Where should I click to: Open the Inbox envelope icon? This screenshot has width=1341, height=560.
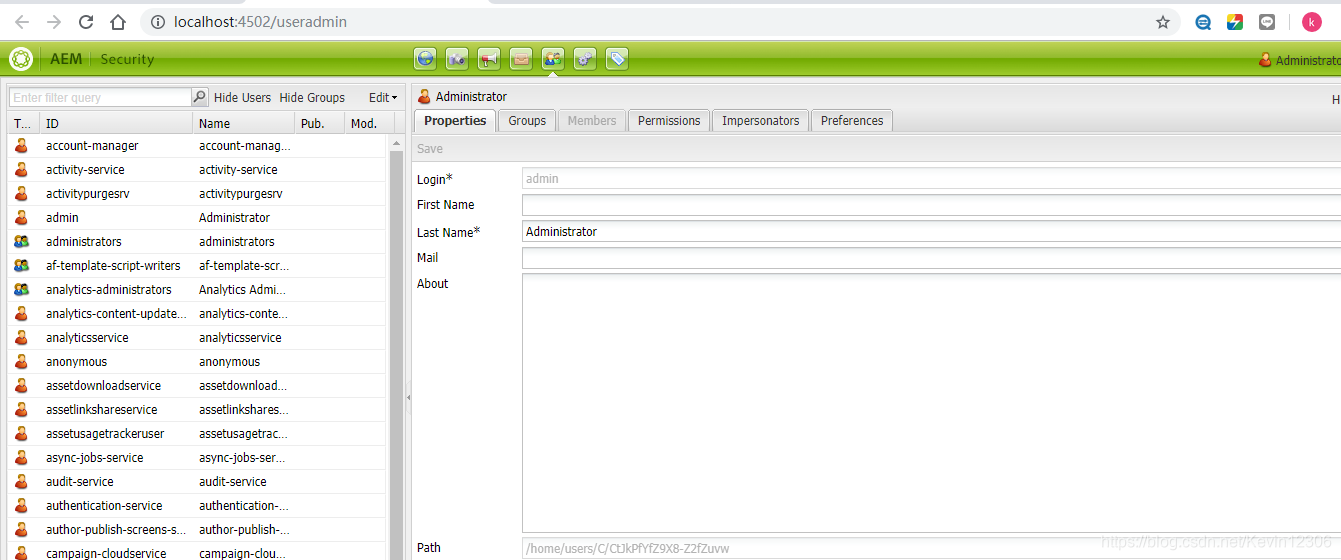point(521,59)
